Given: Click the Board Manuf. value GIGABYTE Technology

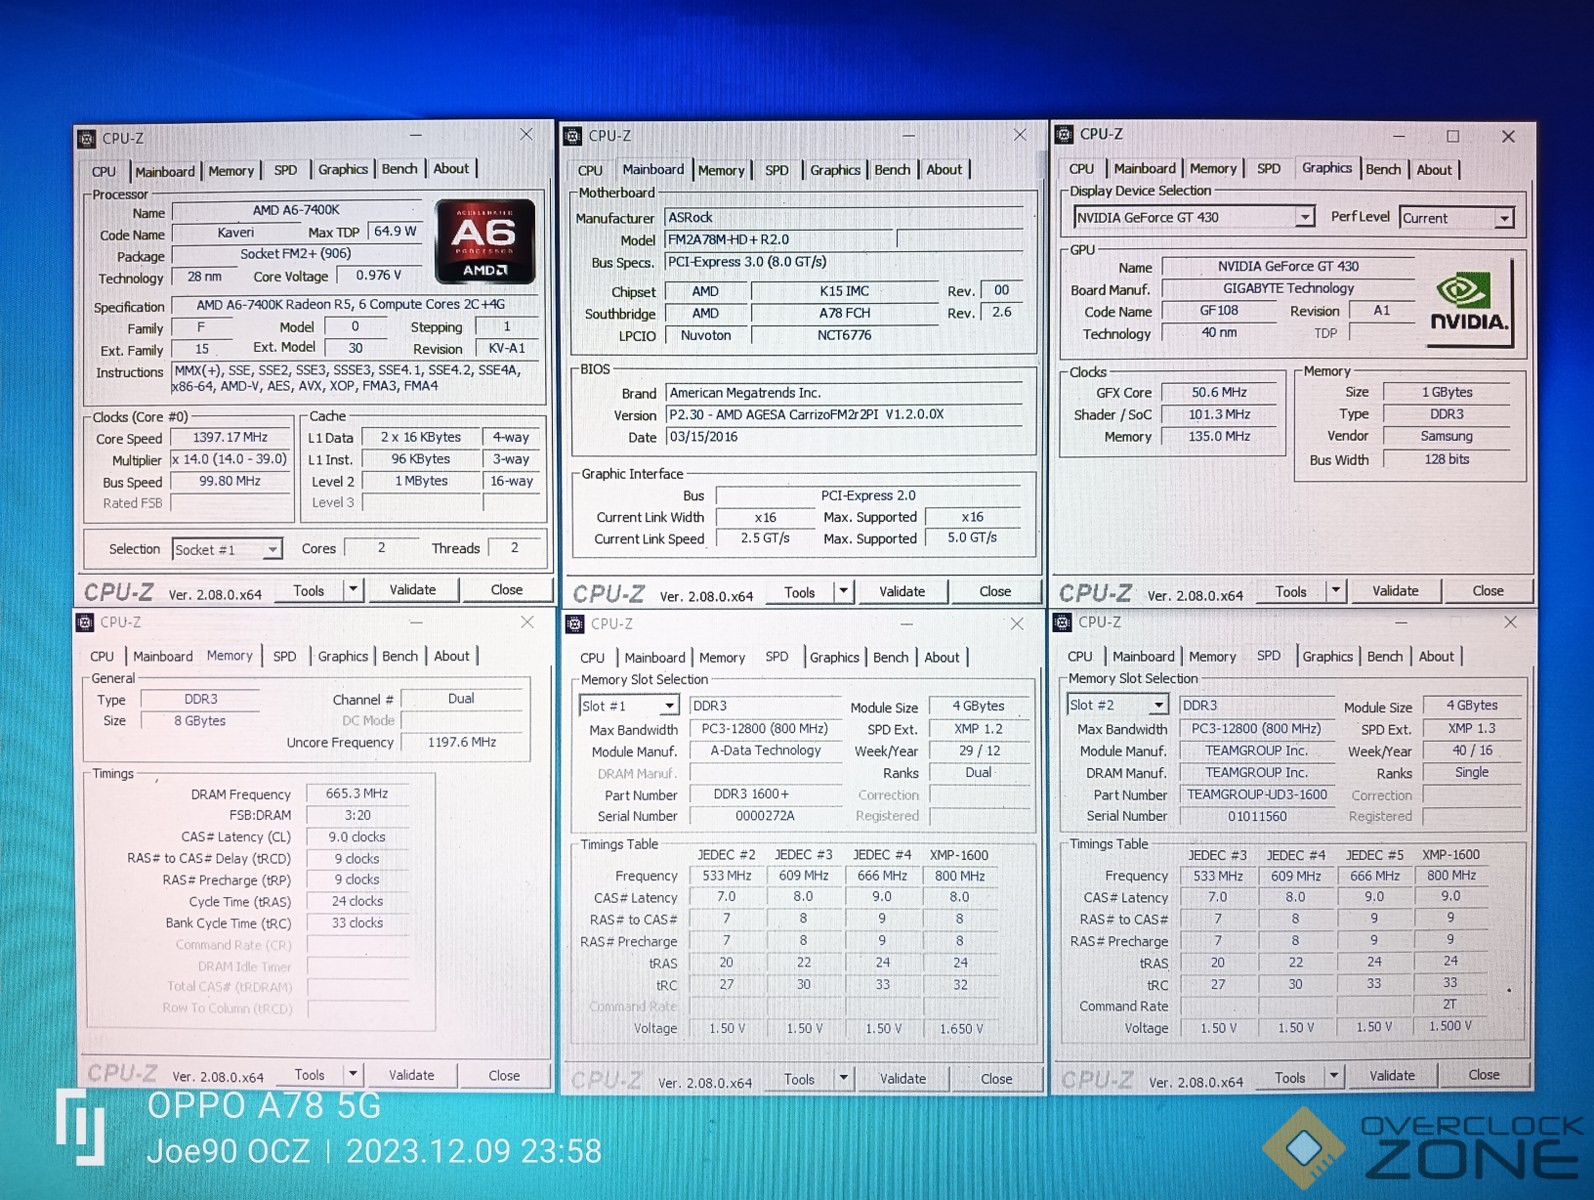Looking at the screenshot, I should pos(1288,289).
